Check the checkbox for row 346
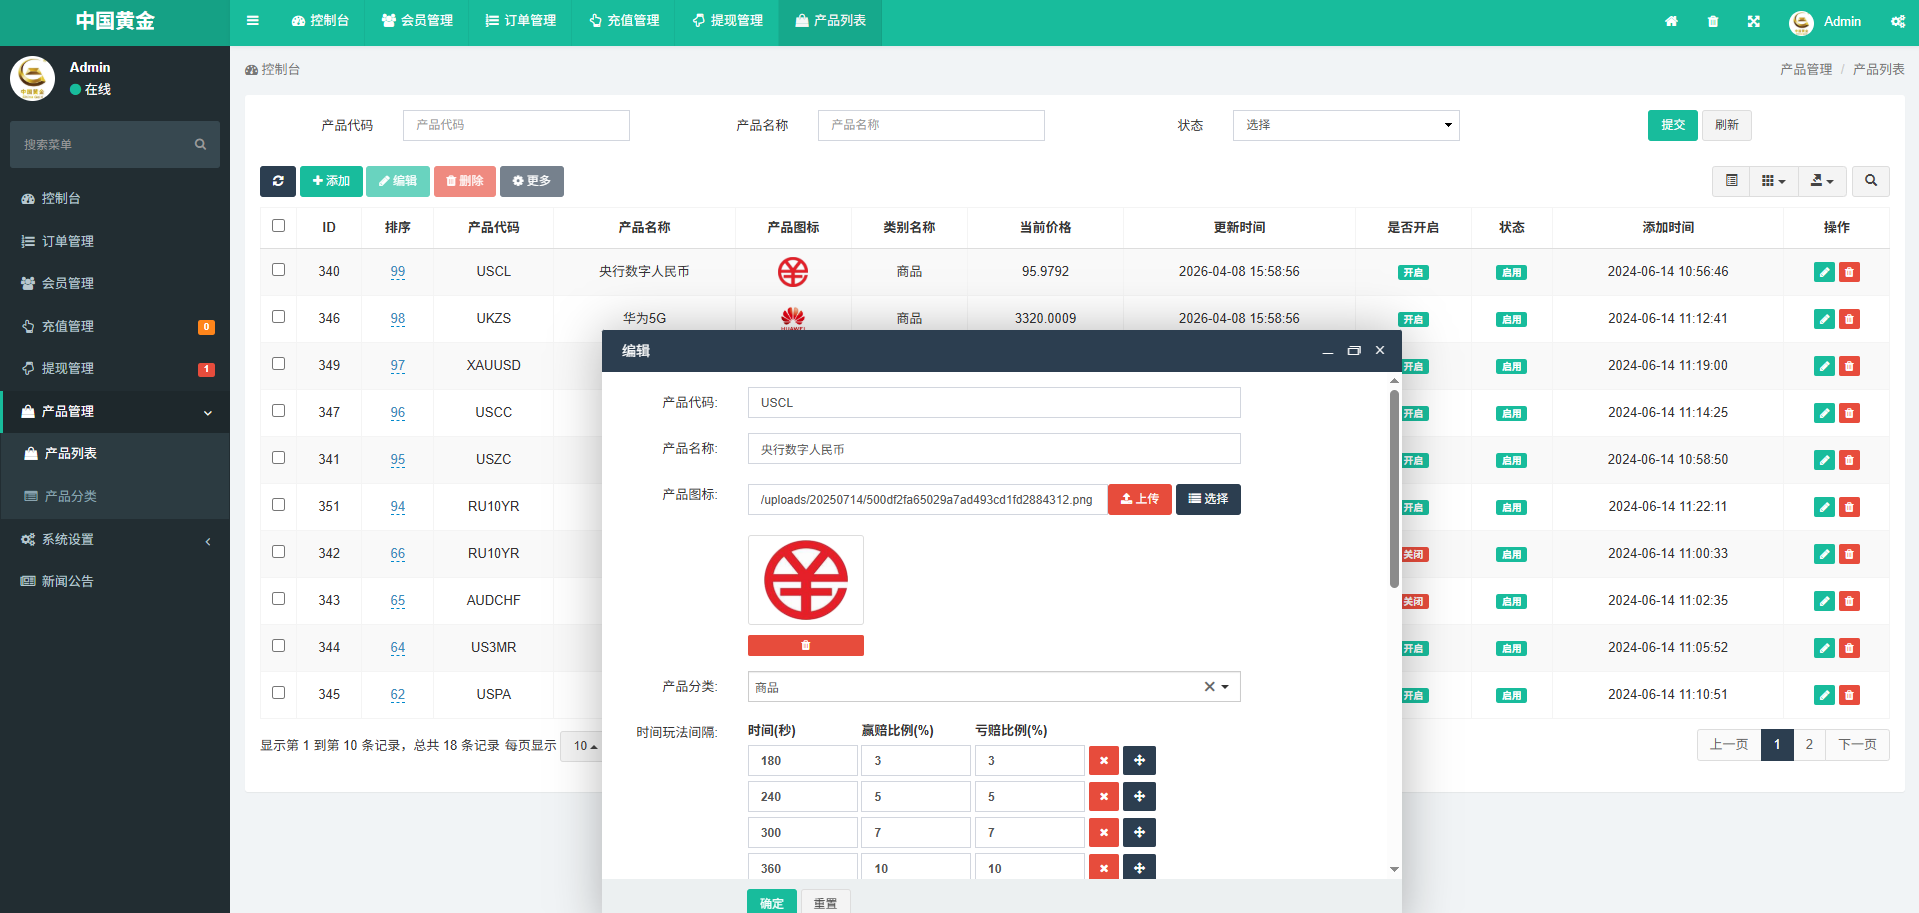 pyautogui.click(x=279, y=317)
